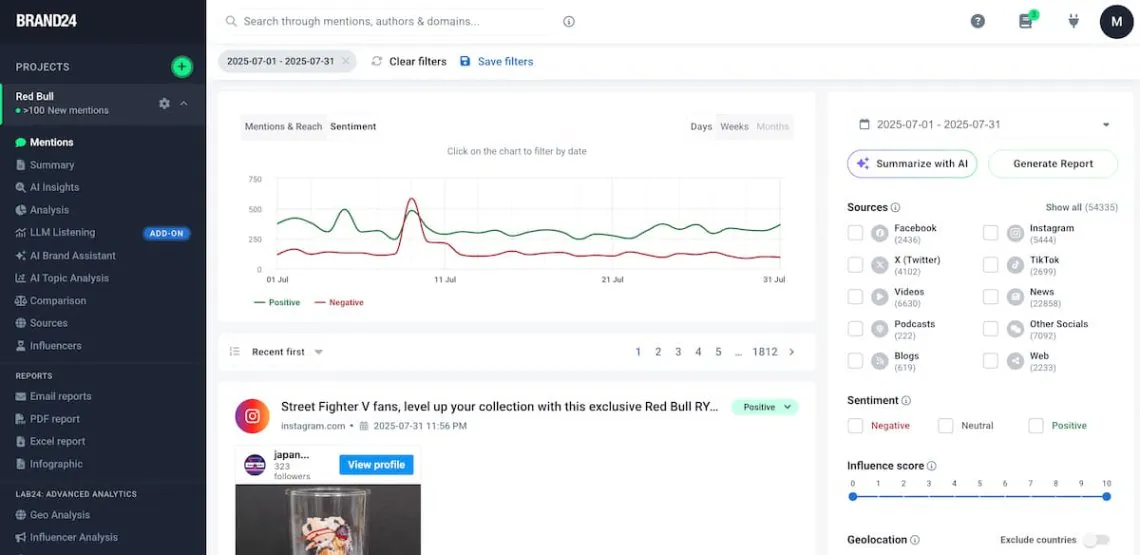
Task: Click the Comparison globe icon
Action: (x=20, y=300)
